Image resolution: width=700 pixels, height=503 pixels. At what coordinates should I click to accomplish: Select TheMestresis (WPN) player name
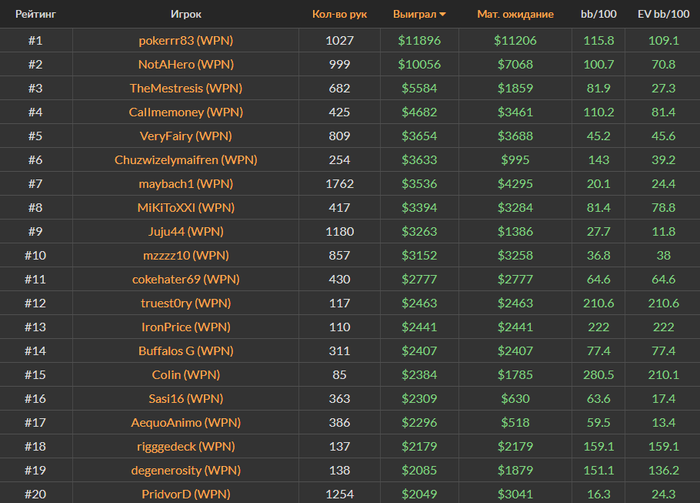186,88
